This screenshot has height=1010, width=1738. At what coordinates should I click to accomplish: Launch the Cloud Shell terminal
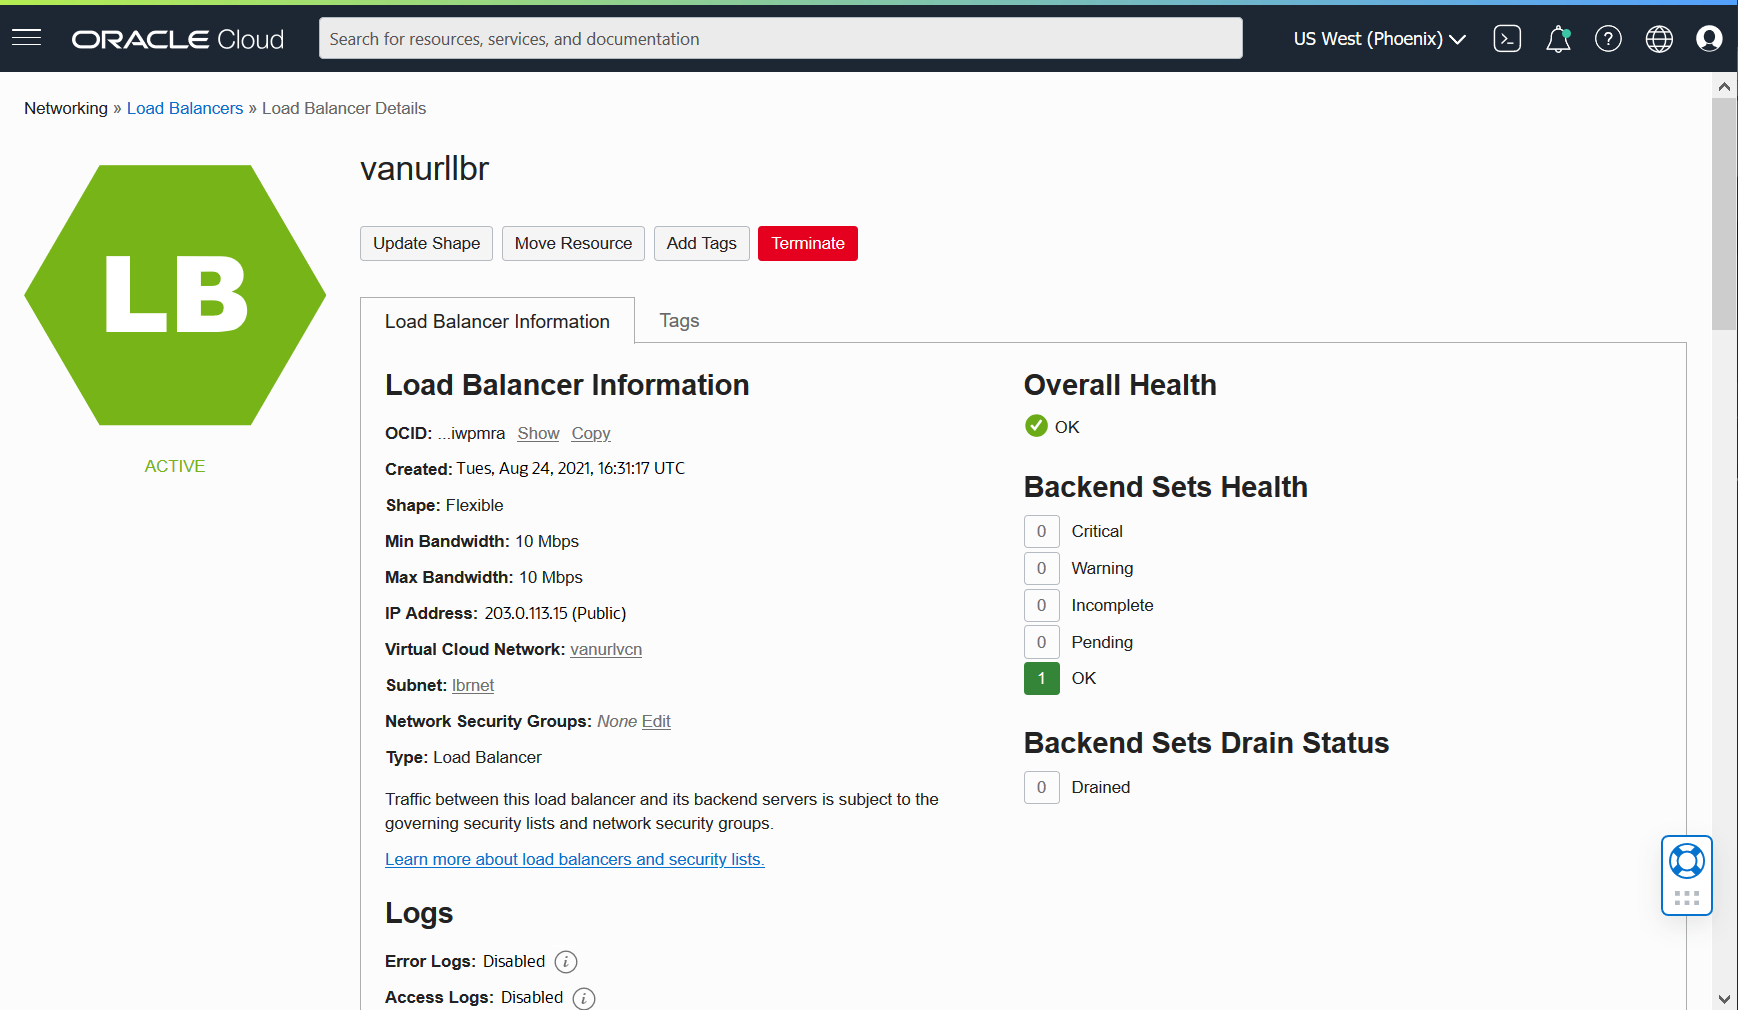coord(1507,38)
